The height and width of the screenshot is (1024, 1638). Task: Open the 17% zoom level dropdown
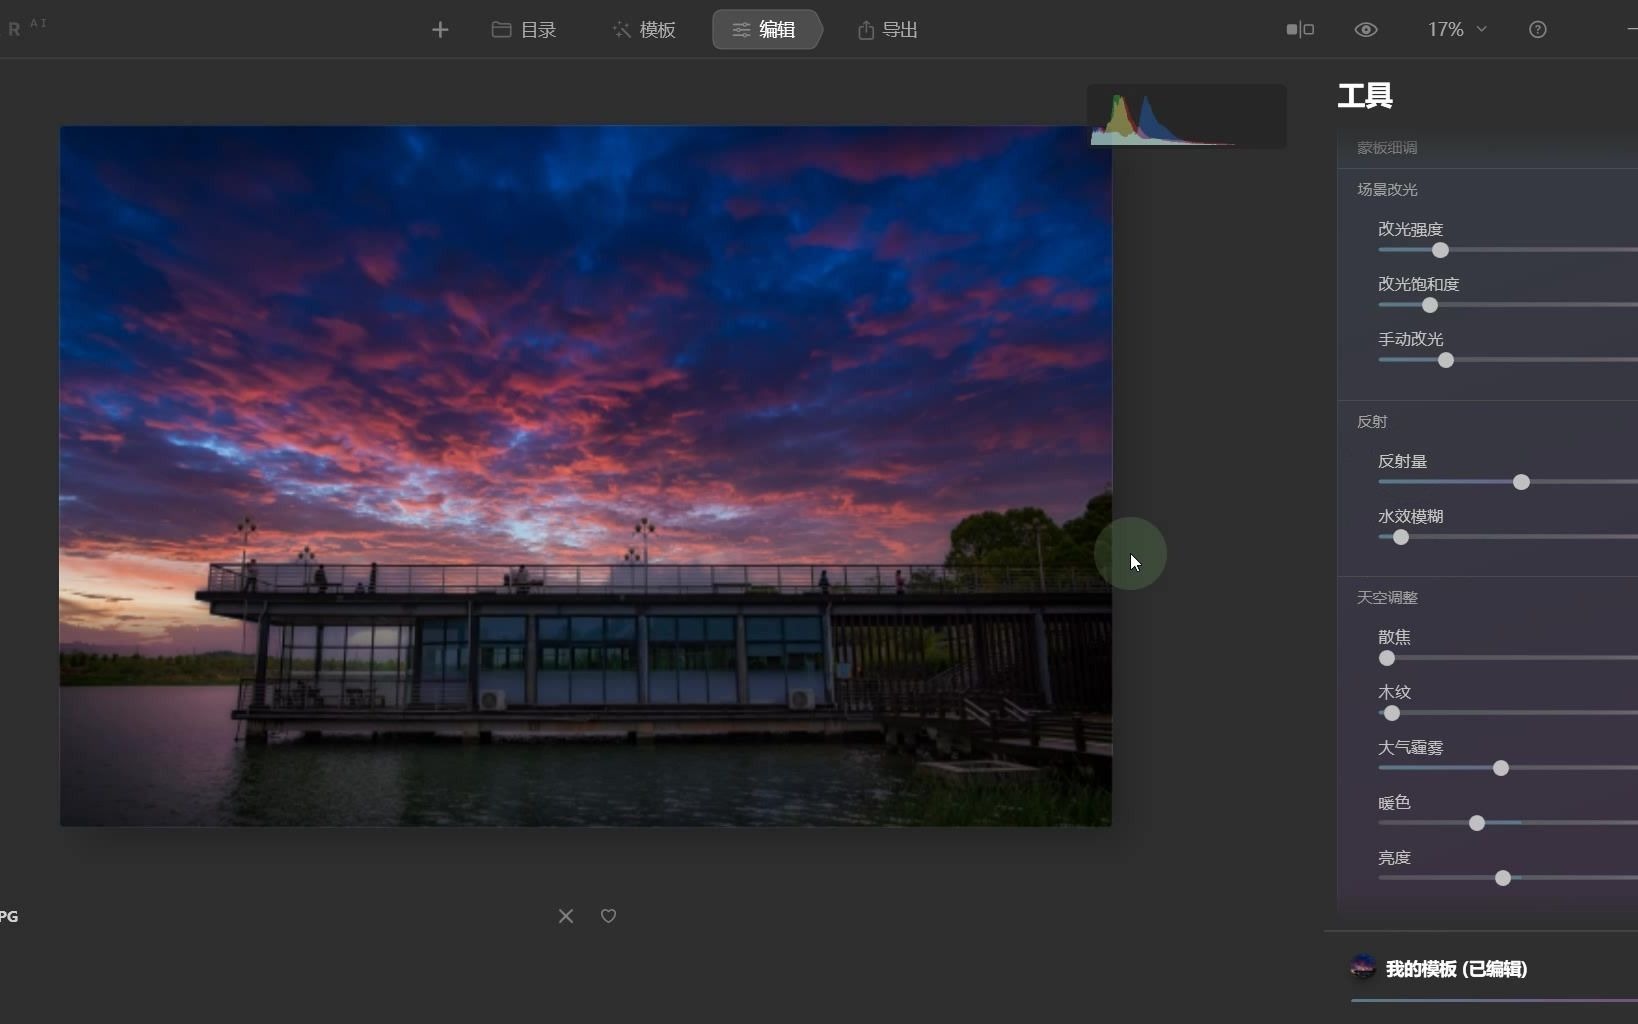click(1457, 29)
